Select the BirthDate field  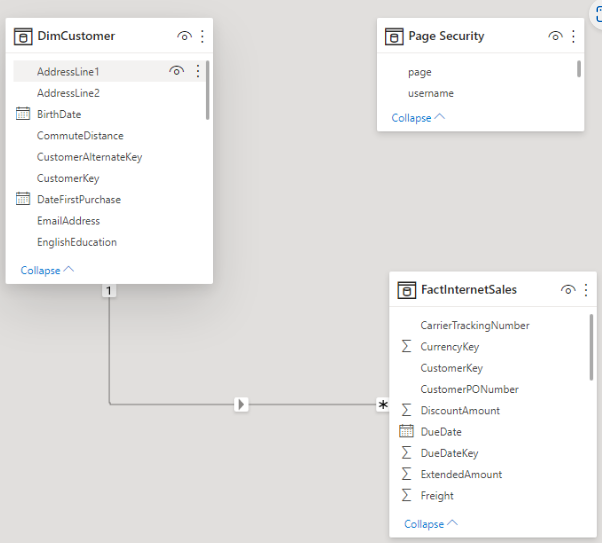[59, 114]
